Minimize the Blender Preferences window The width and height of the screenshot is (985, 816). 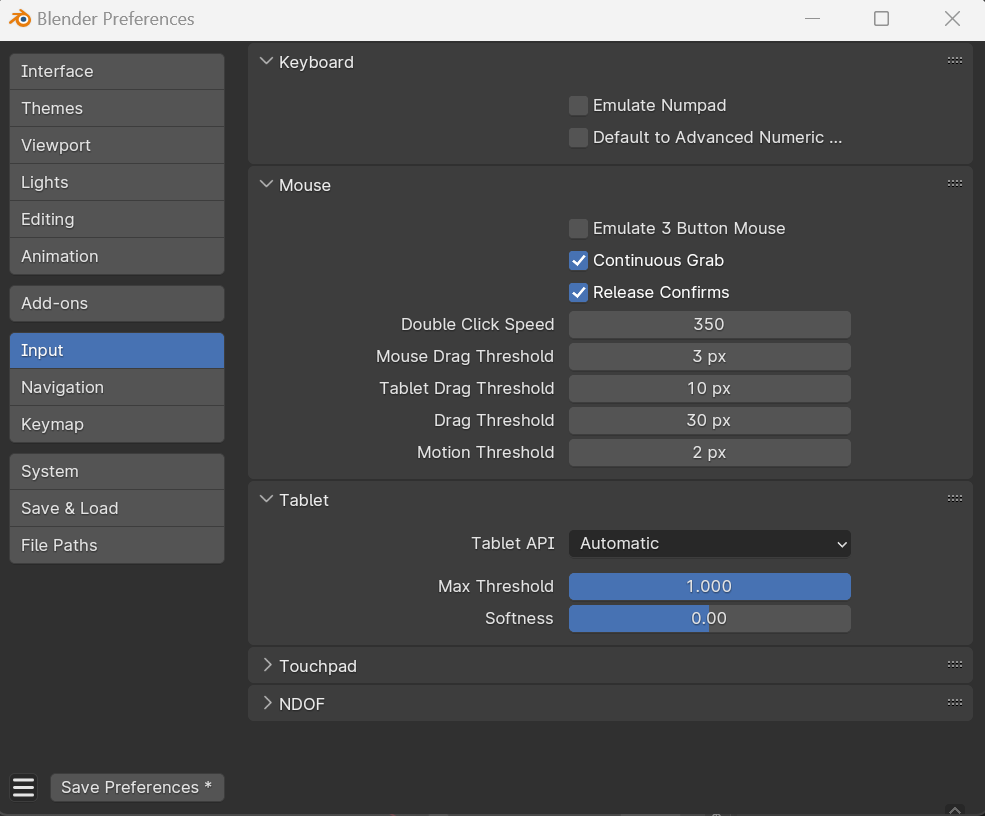tap(812, 19)
